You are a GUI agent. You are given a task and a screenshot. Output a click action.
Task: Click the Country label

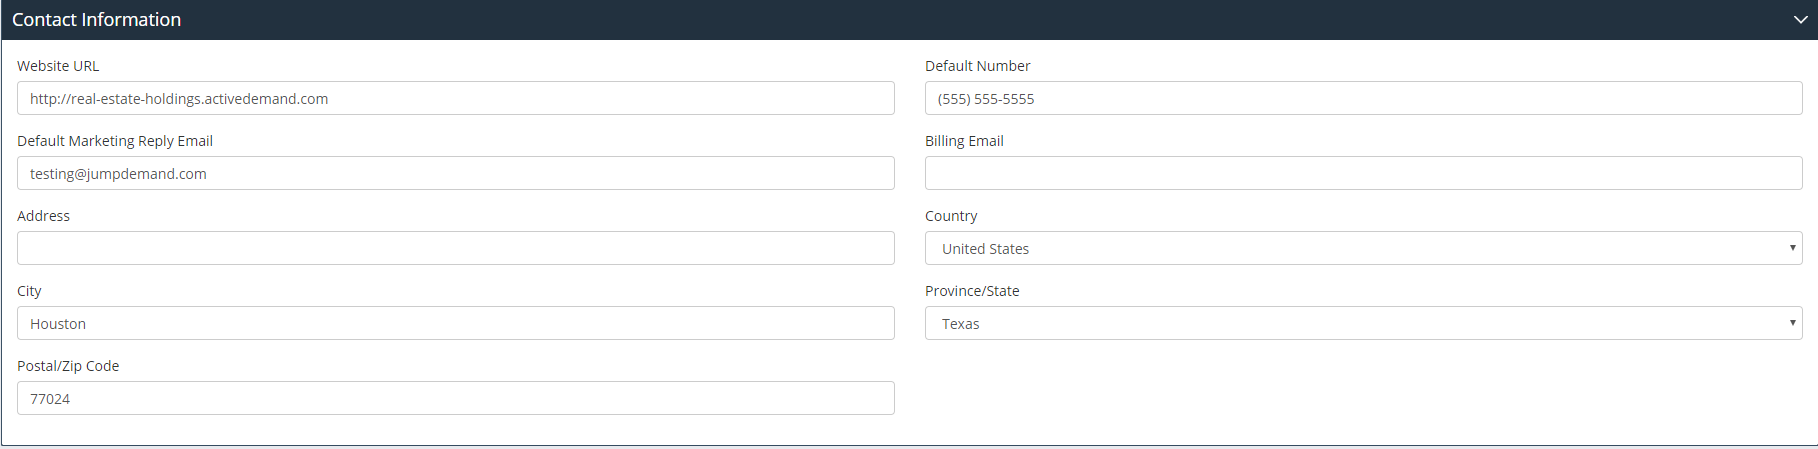pos(951,216)
